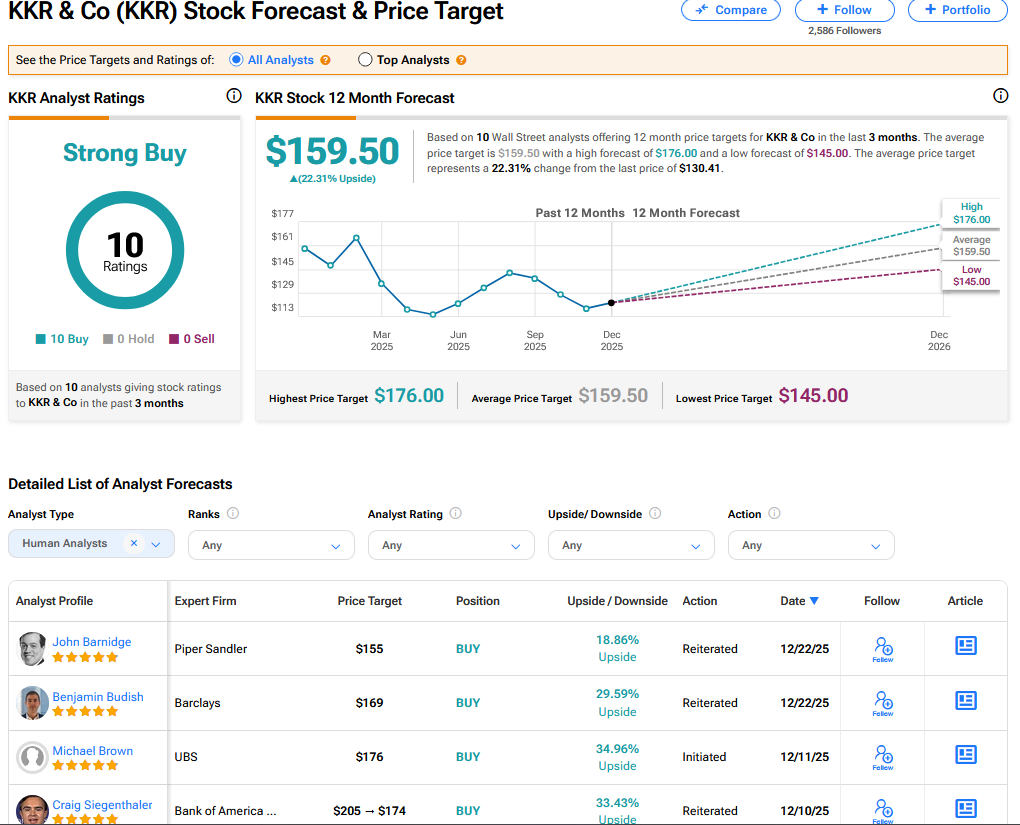Click the help icon next to Top Analysts
This screenshot has height=825, width=1020.
(x=461, y=60)
